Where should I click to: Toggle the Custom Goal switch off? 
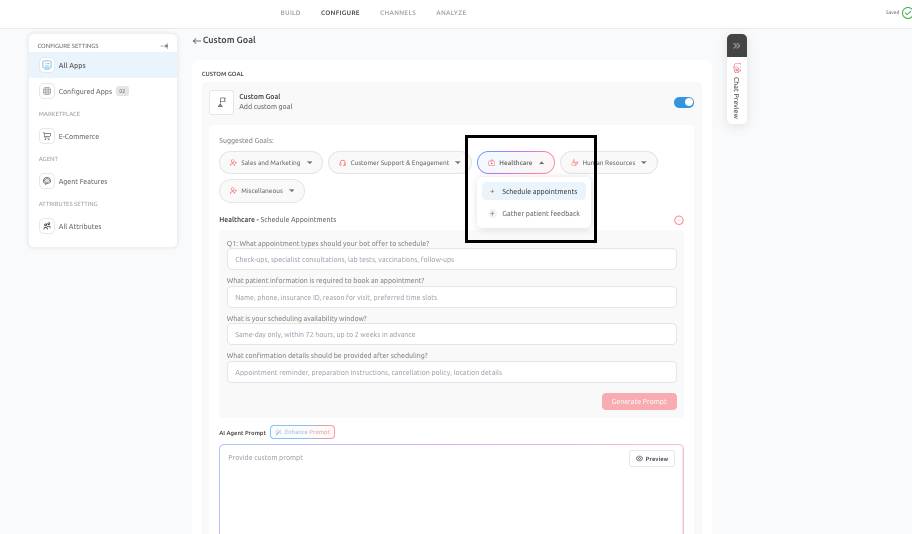click(x=683, y=102)
